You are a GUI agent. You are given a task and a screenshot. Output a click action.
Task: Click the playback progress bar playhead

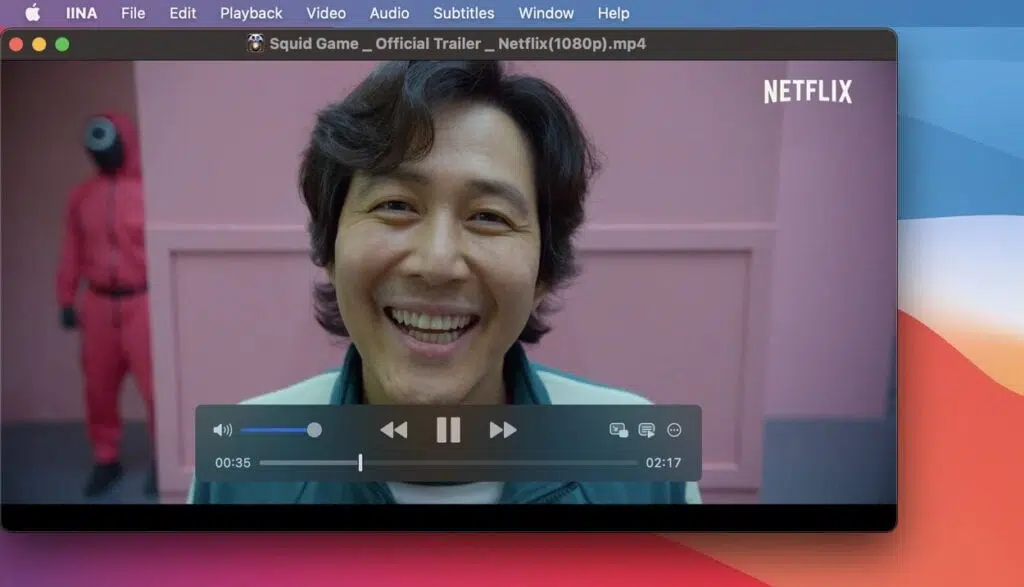[x=360, y=463]
